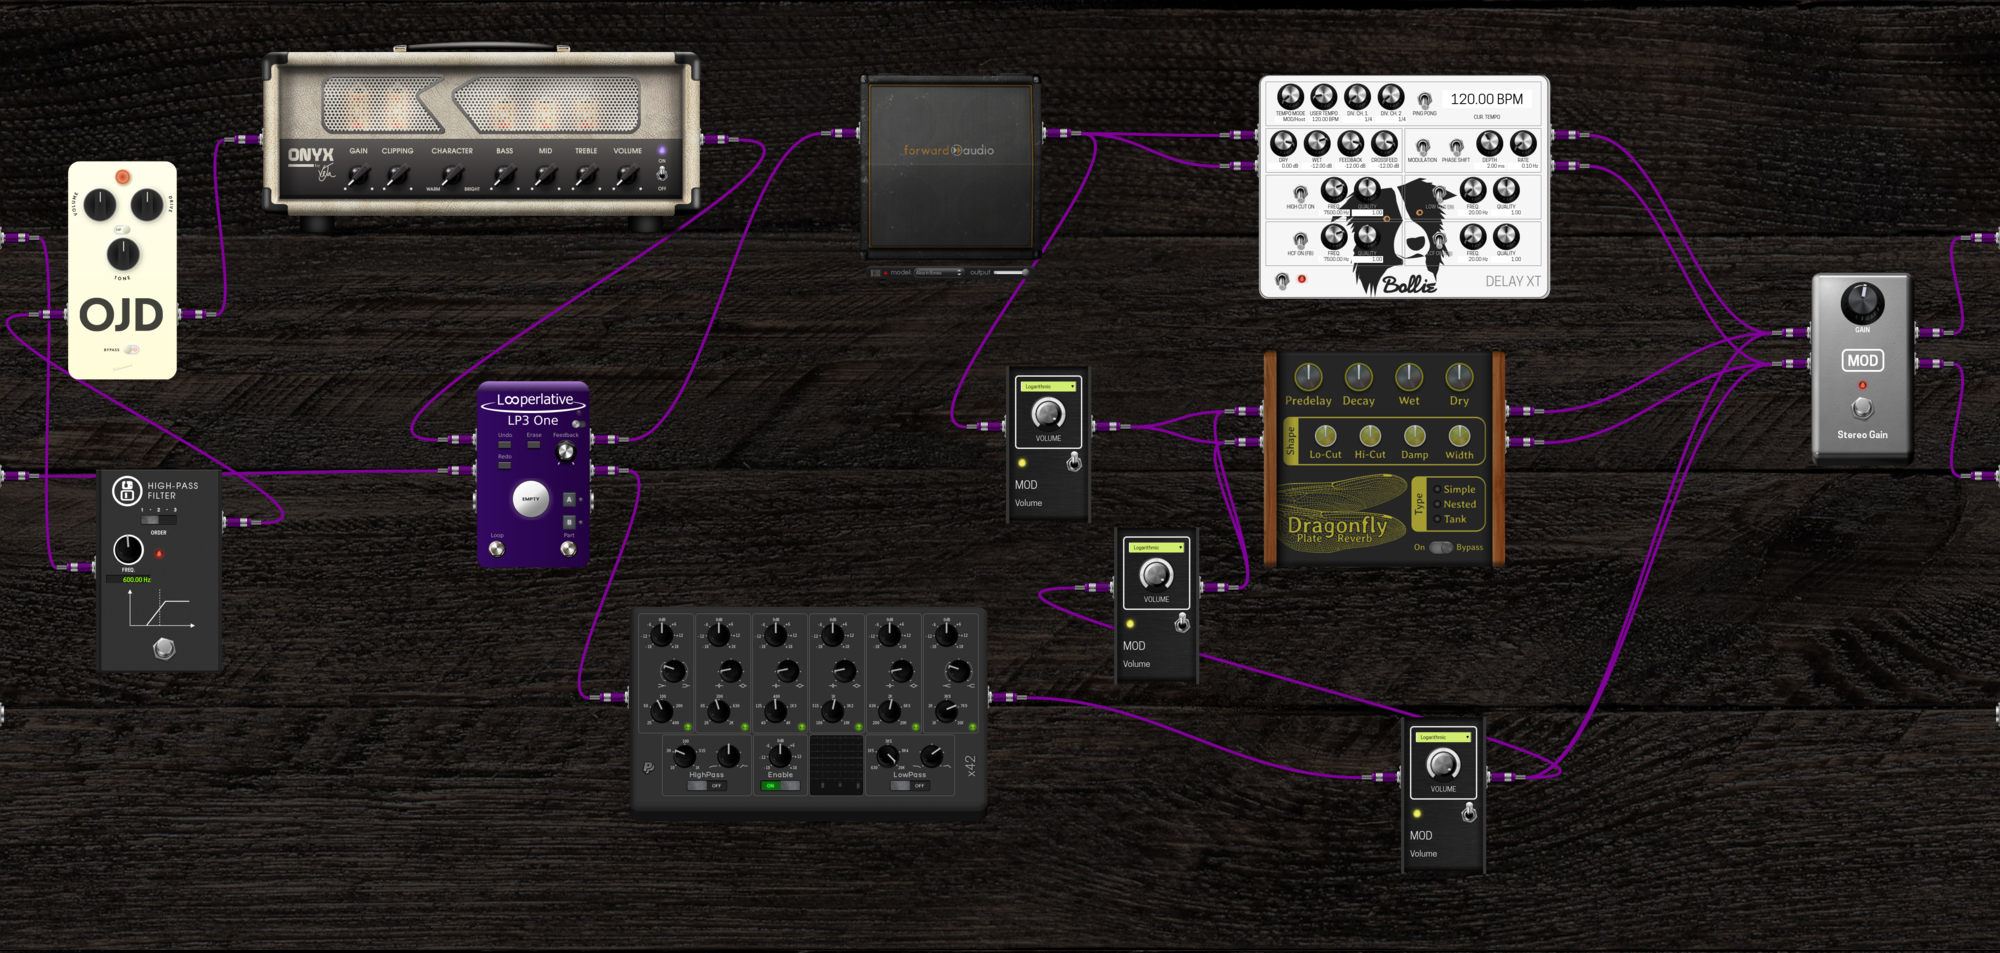Turn the Stereo Gain pedal GAIN knob

1862,303
